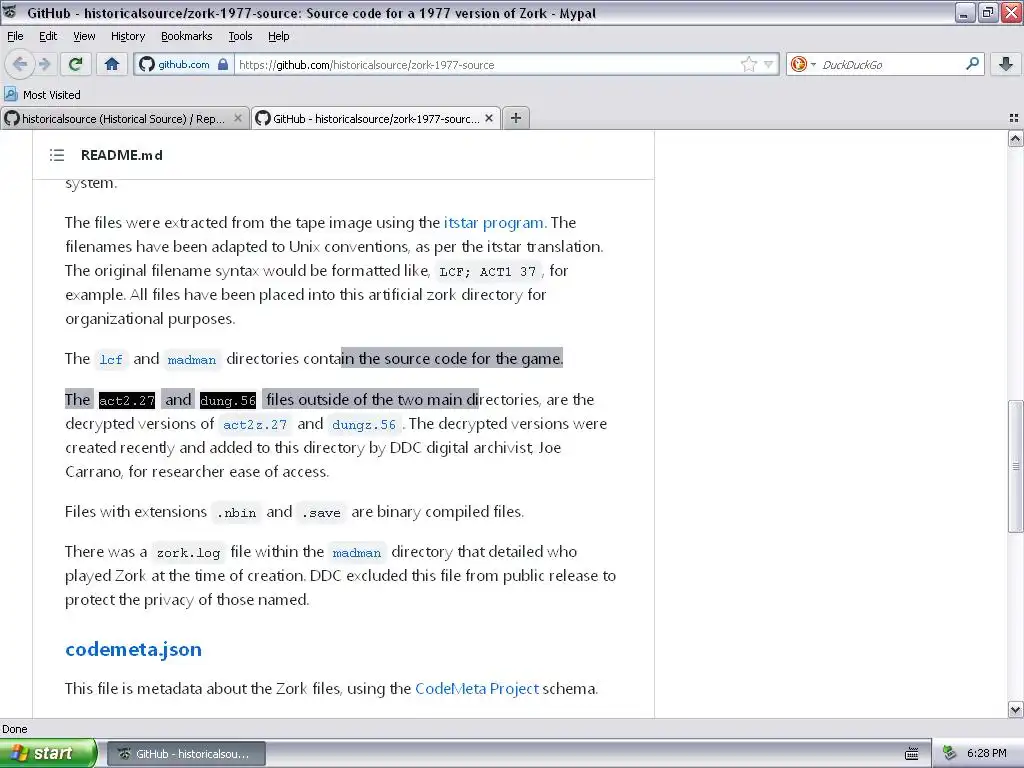Close the zork-1977-source tab
Viewport: 1024px width, 768px height.
pos(488,118)
